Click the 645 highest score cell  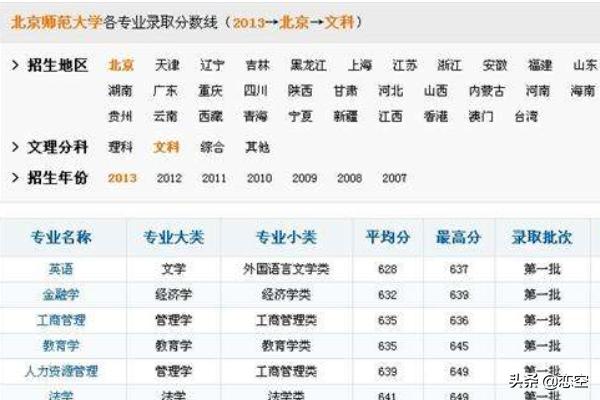pyautogui.click(x=459, y=346)
